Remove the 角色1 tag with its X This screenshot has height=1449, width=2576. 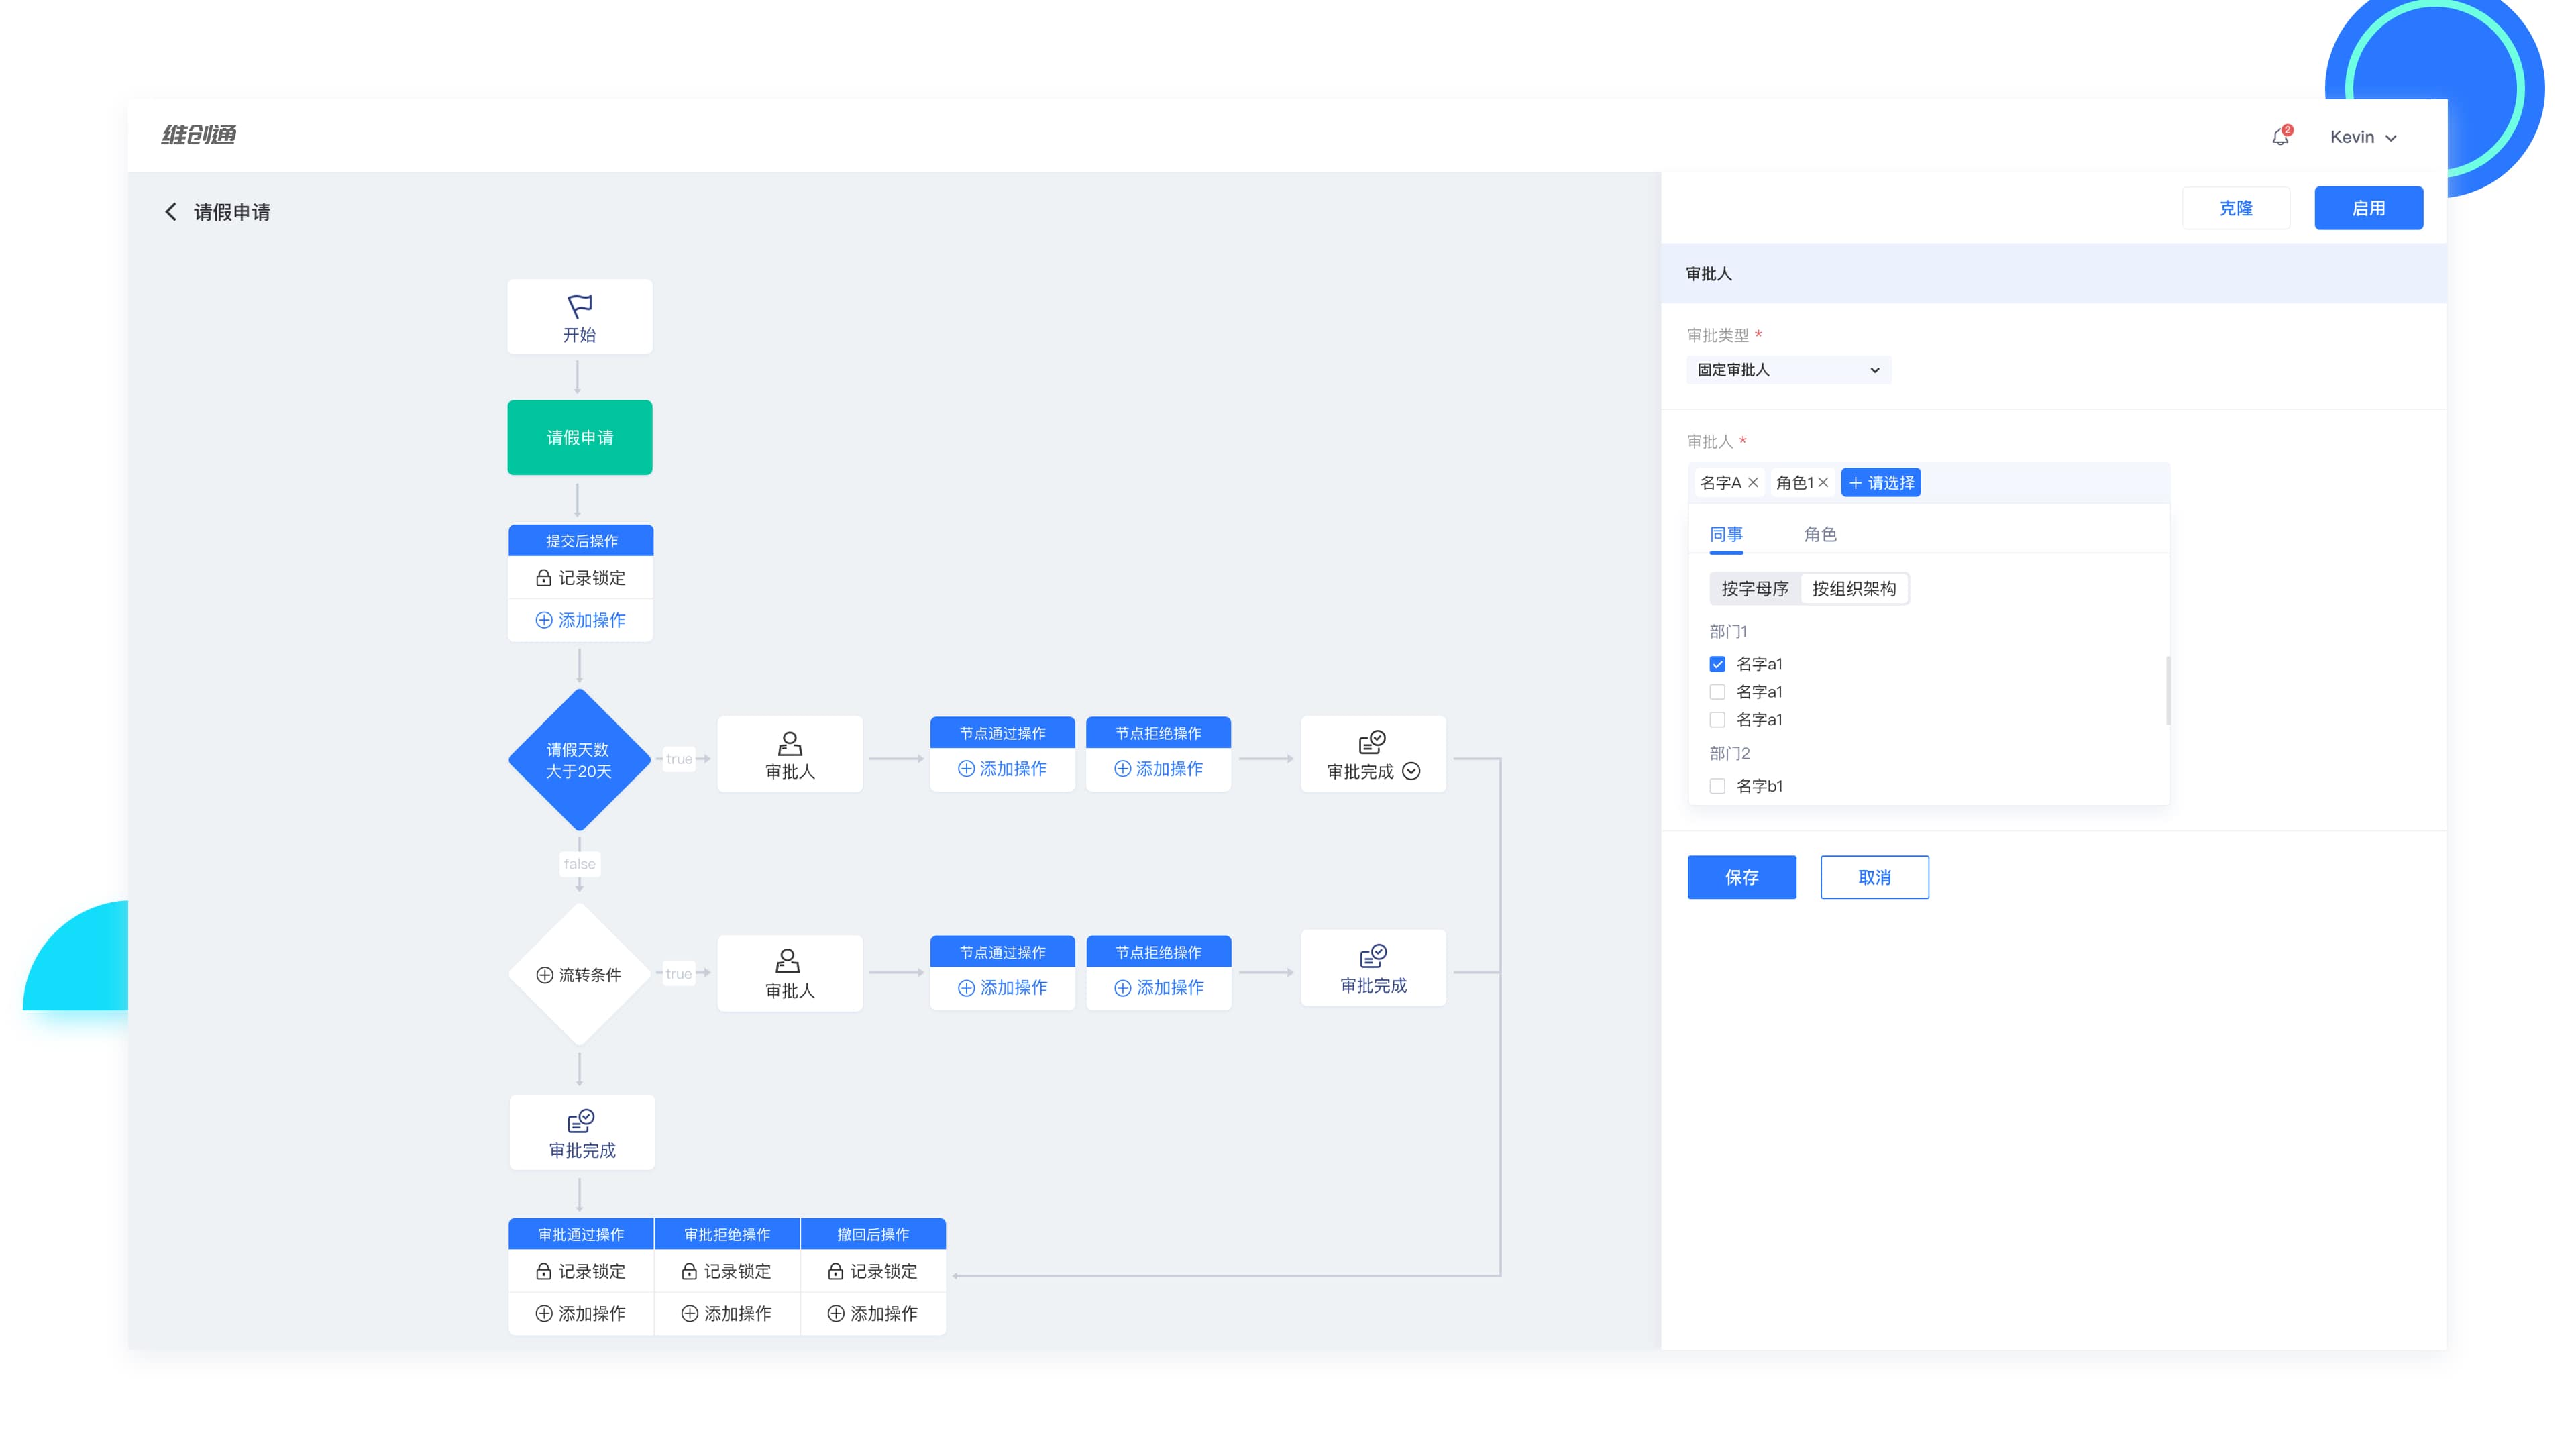(x=1823, y=483)
